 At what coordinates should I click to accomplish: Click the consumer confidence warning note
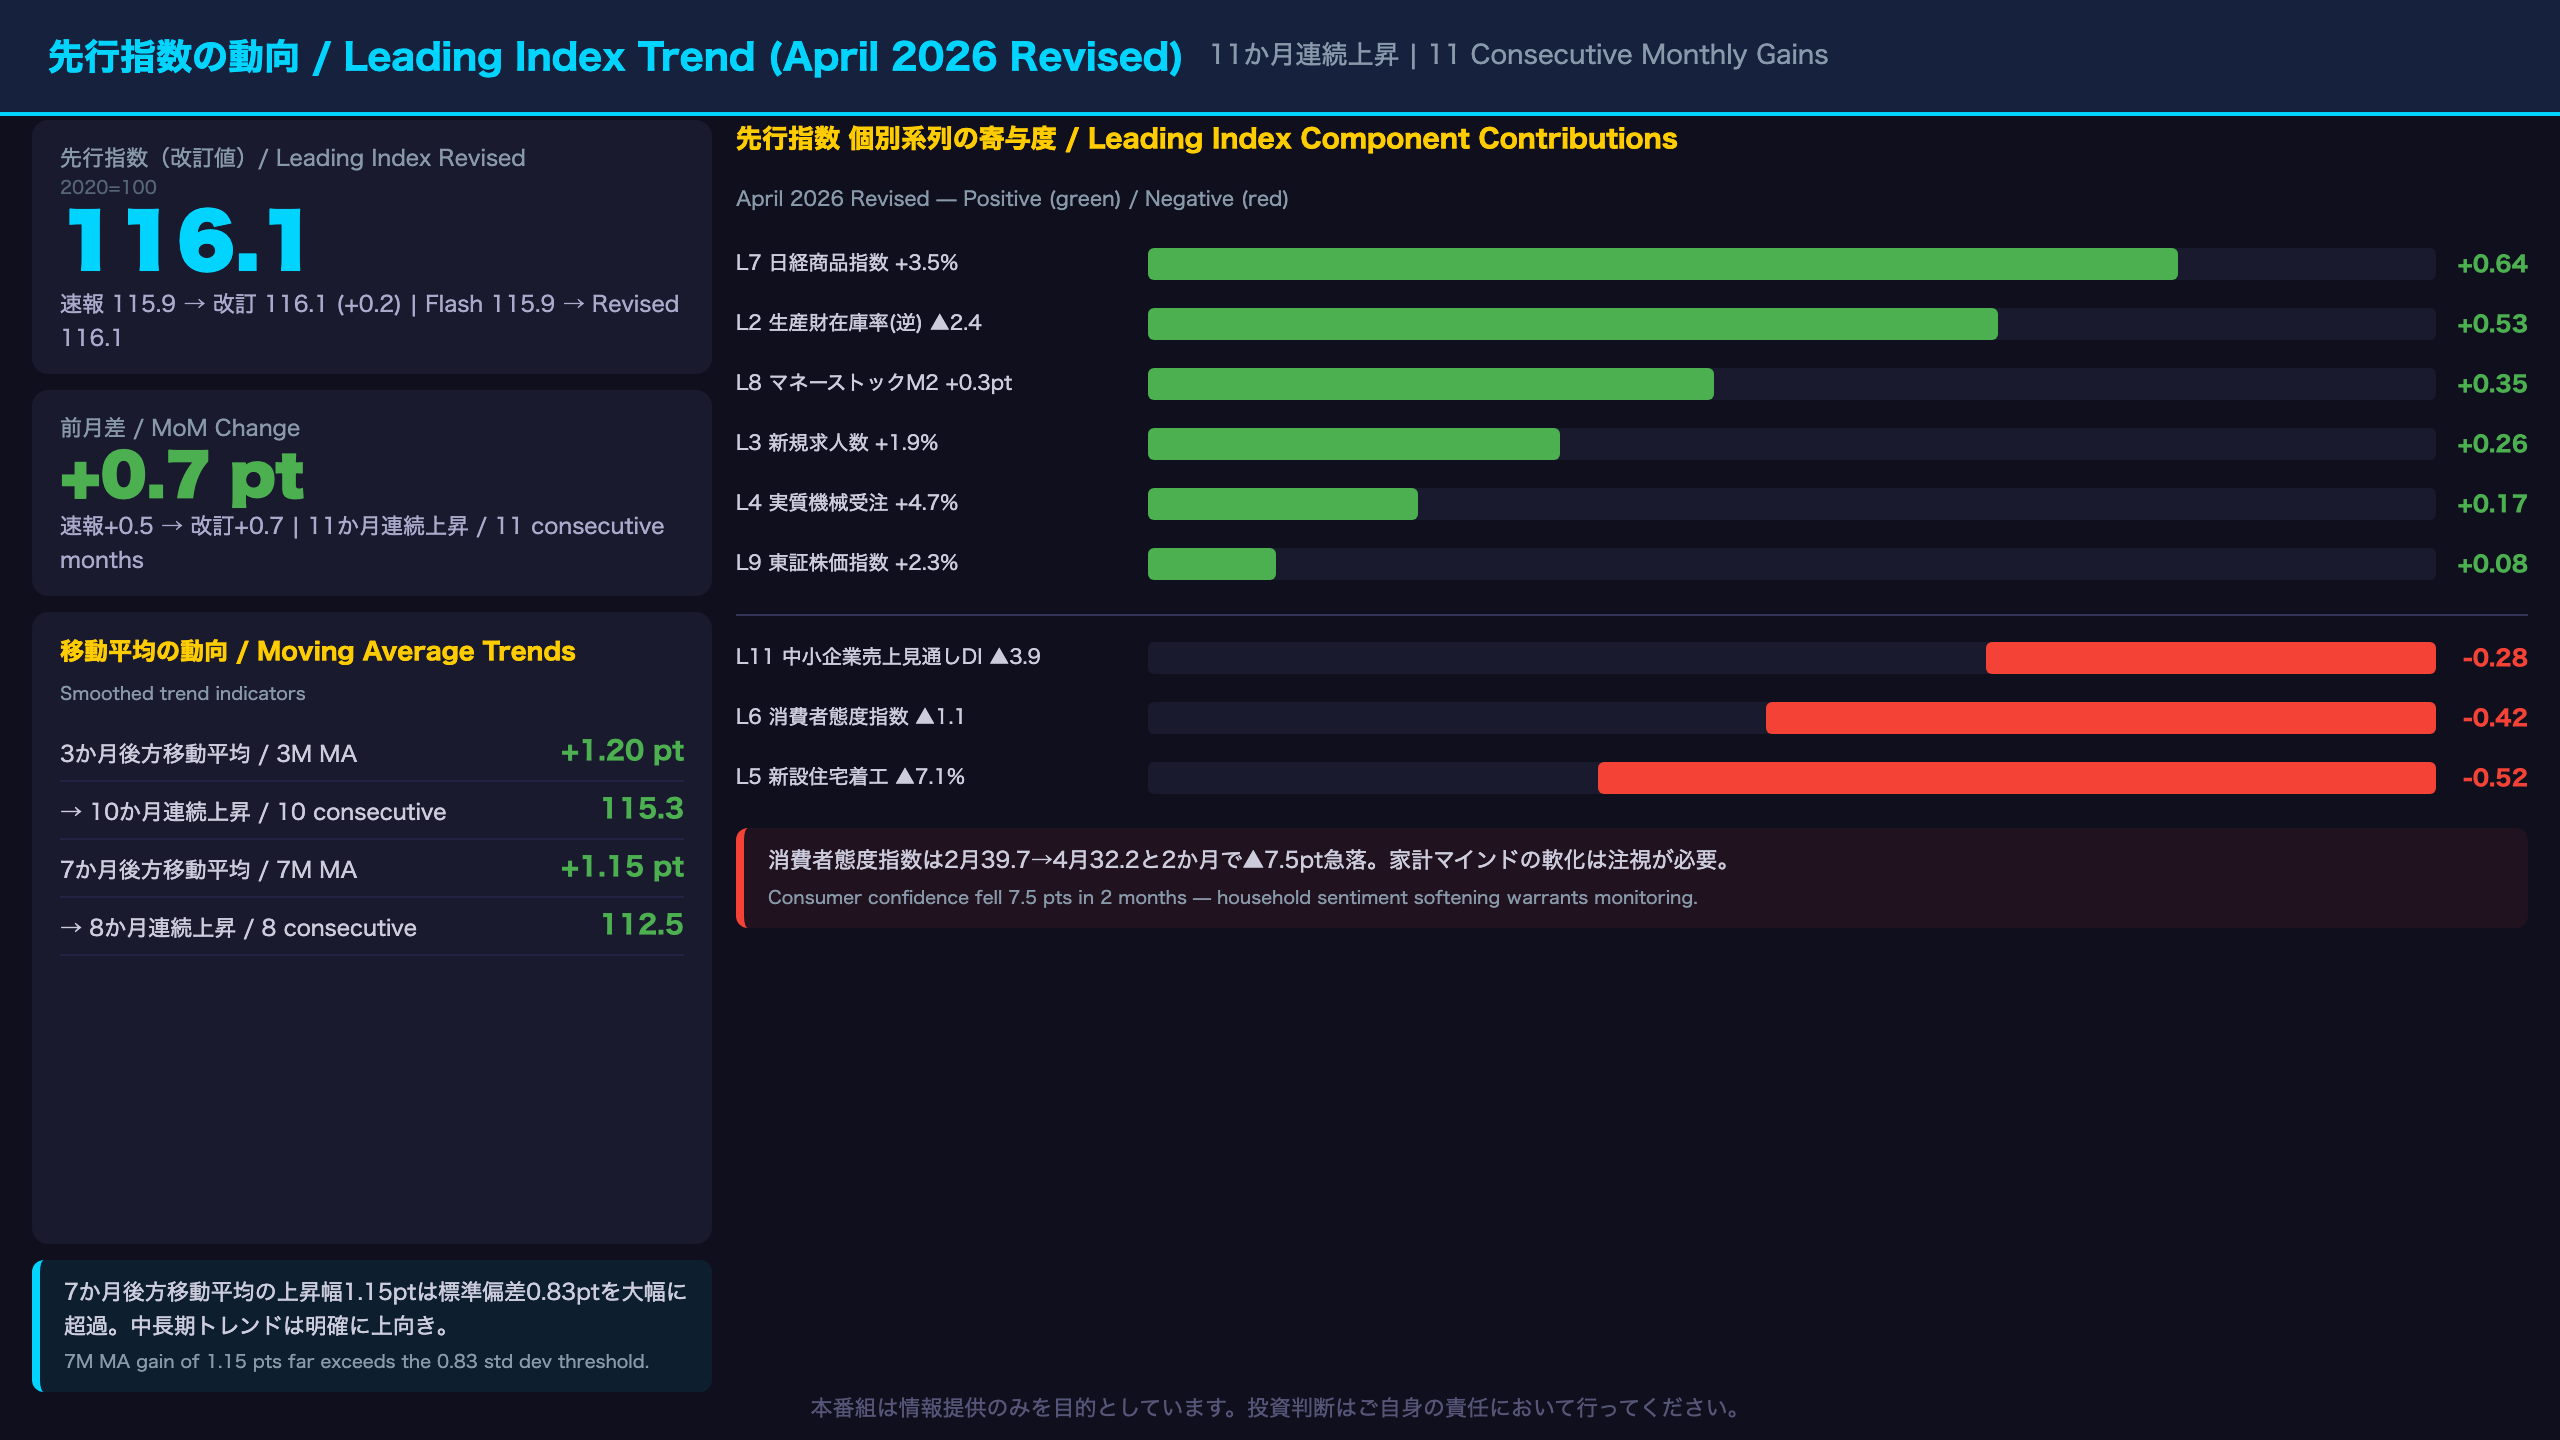[x=1632, y=878]
